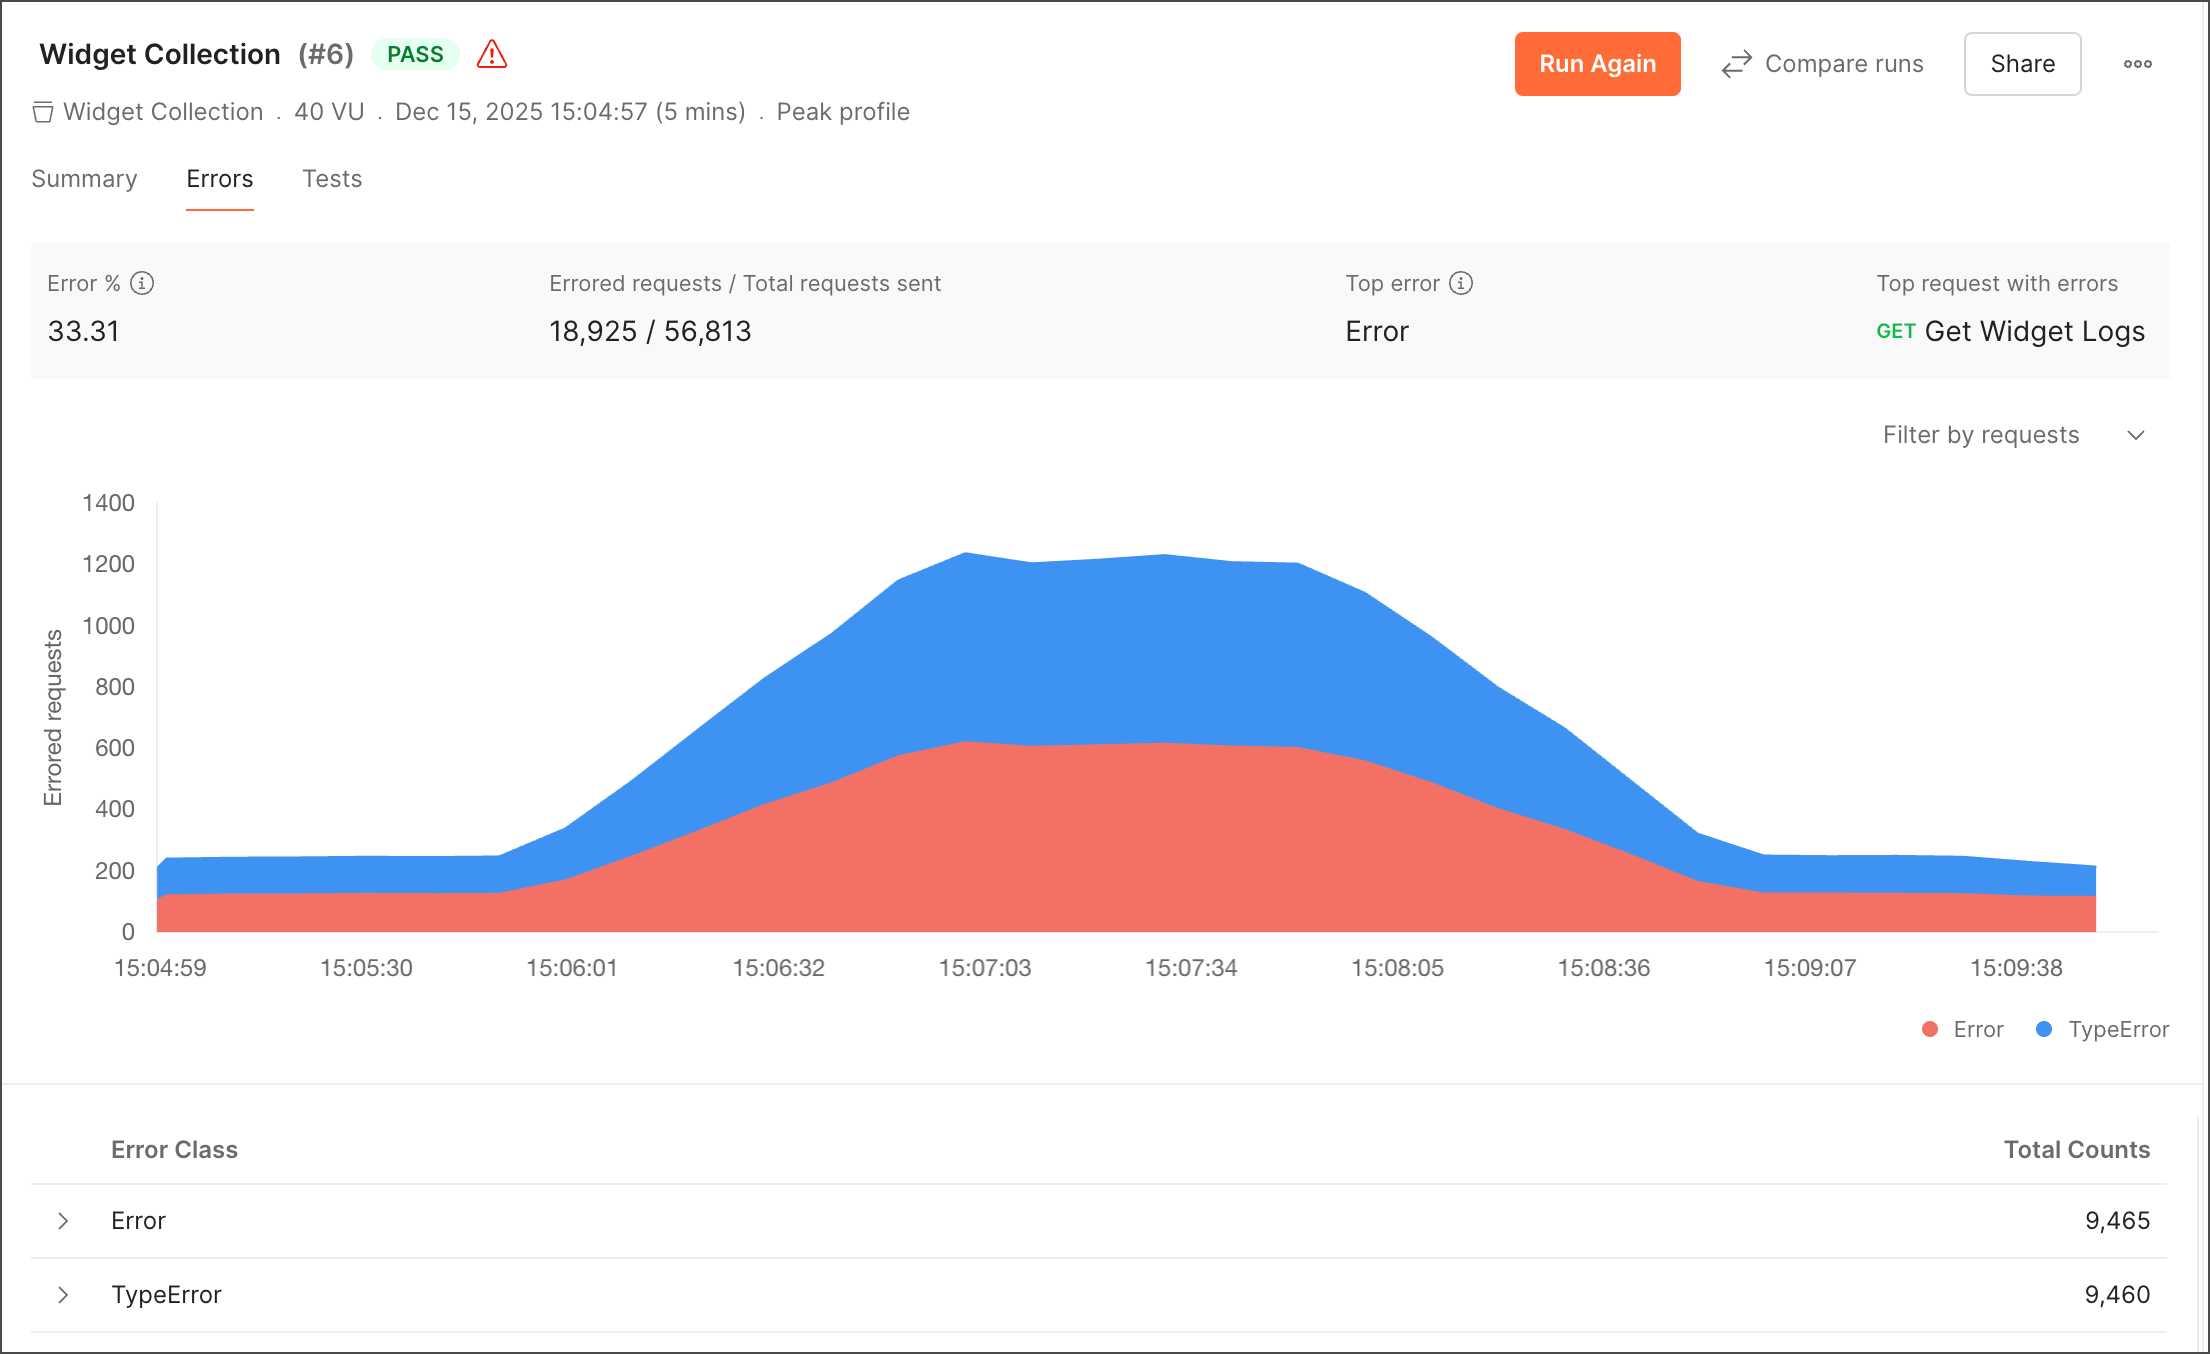Click the Error % info icon
The width and height of the screenshot is (2210, 1354).
(x=143, y=284)
